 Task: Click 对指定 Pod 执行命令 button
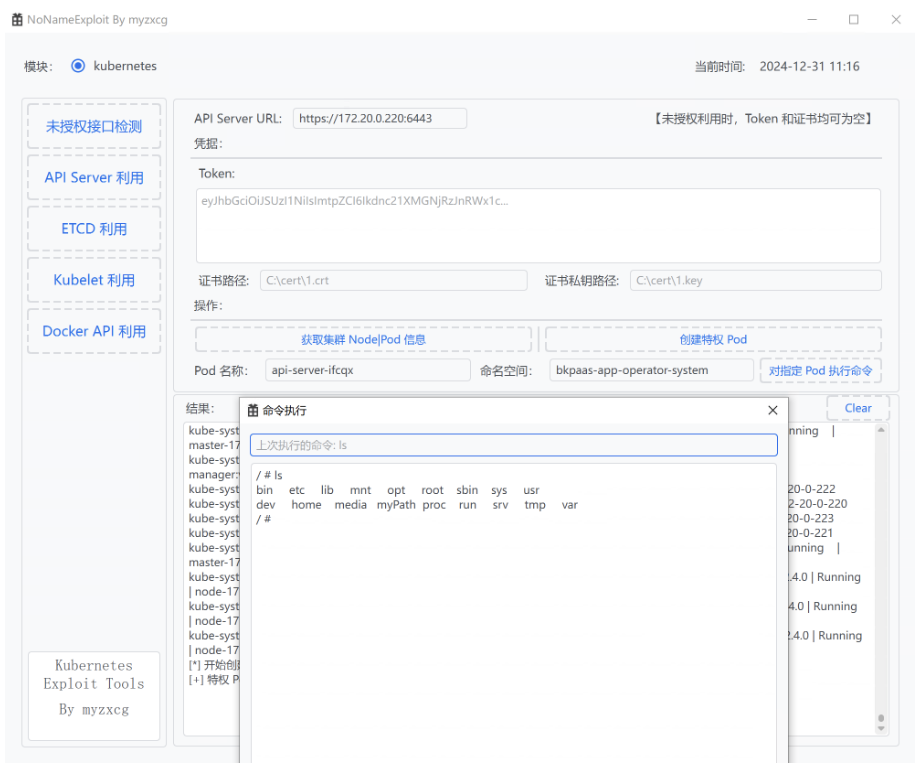pyautogui.click(x=821, y=370)
